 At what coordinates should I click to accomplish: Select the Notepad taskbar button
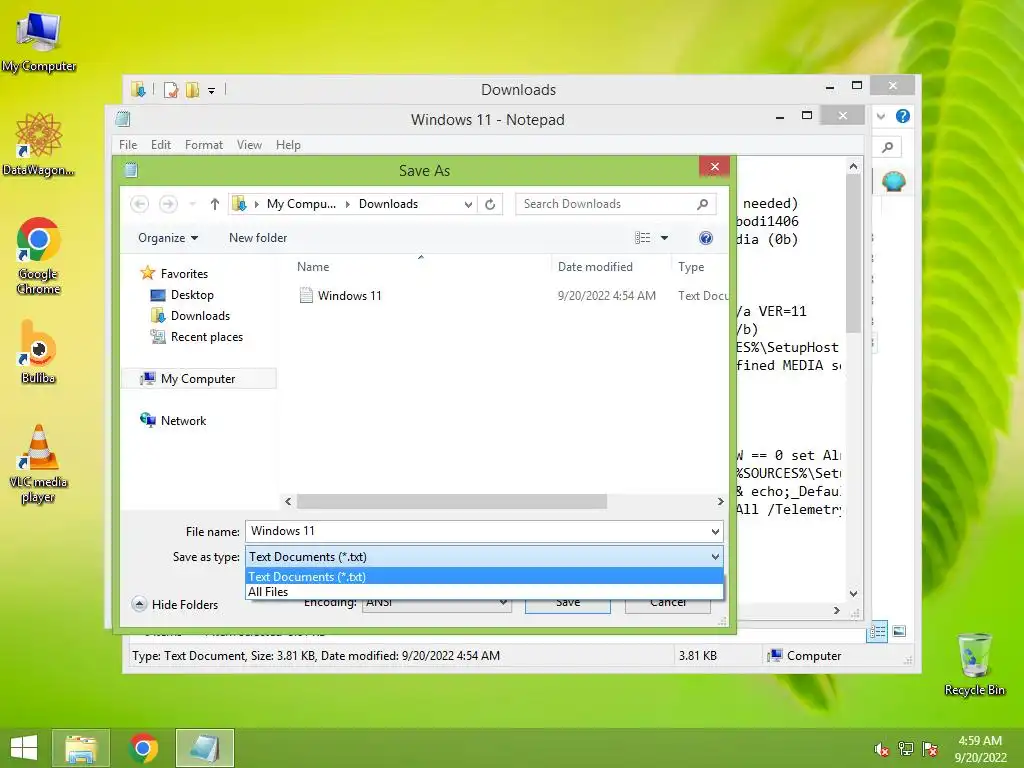204,748
